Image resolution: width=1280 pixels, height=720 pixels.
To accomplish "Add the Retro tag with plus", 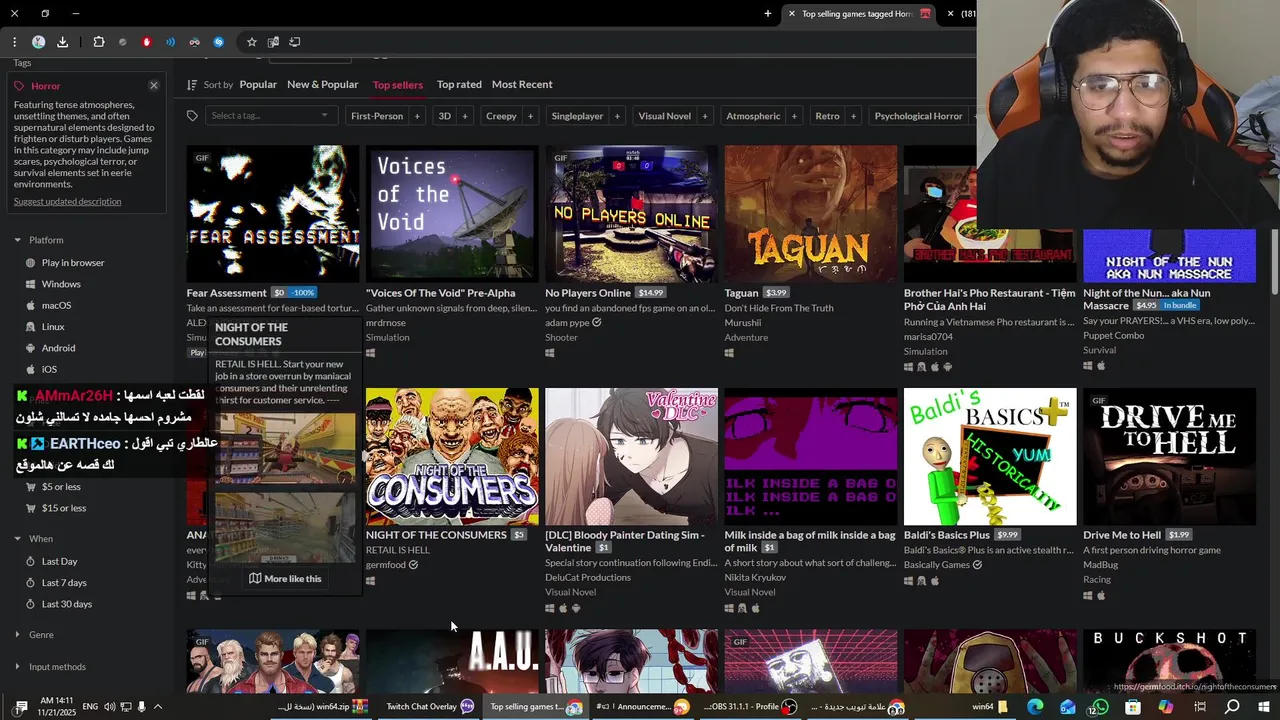I will point(853,116).
